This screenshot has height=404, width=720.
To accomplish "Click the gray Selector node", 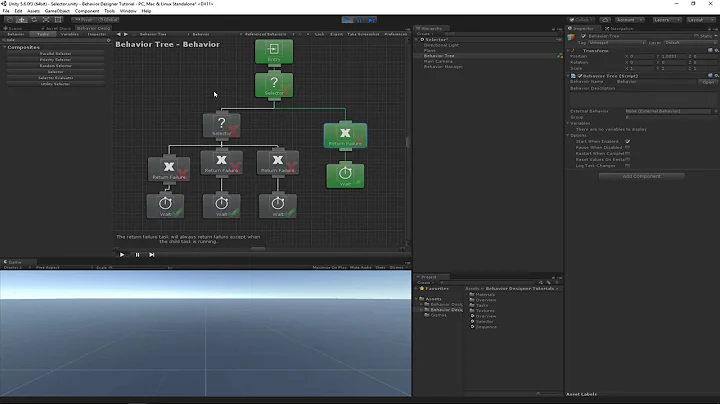I will coord(221,125).
